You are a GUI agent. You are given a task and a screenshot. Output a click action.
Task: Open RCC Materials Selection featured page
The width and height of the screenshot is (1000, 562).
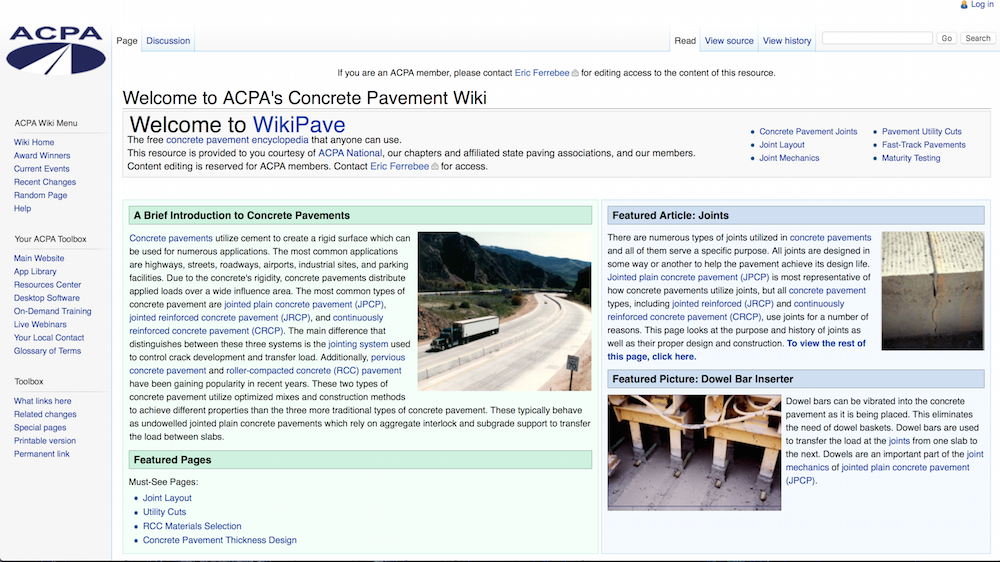192,526
